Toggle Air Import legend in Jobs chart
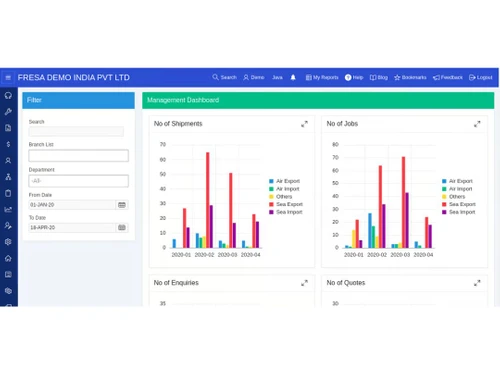This screenshot has width=500, height=375. click(x=457, y=189)
